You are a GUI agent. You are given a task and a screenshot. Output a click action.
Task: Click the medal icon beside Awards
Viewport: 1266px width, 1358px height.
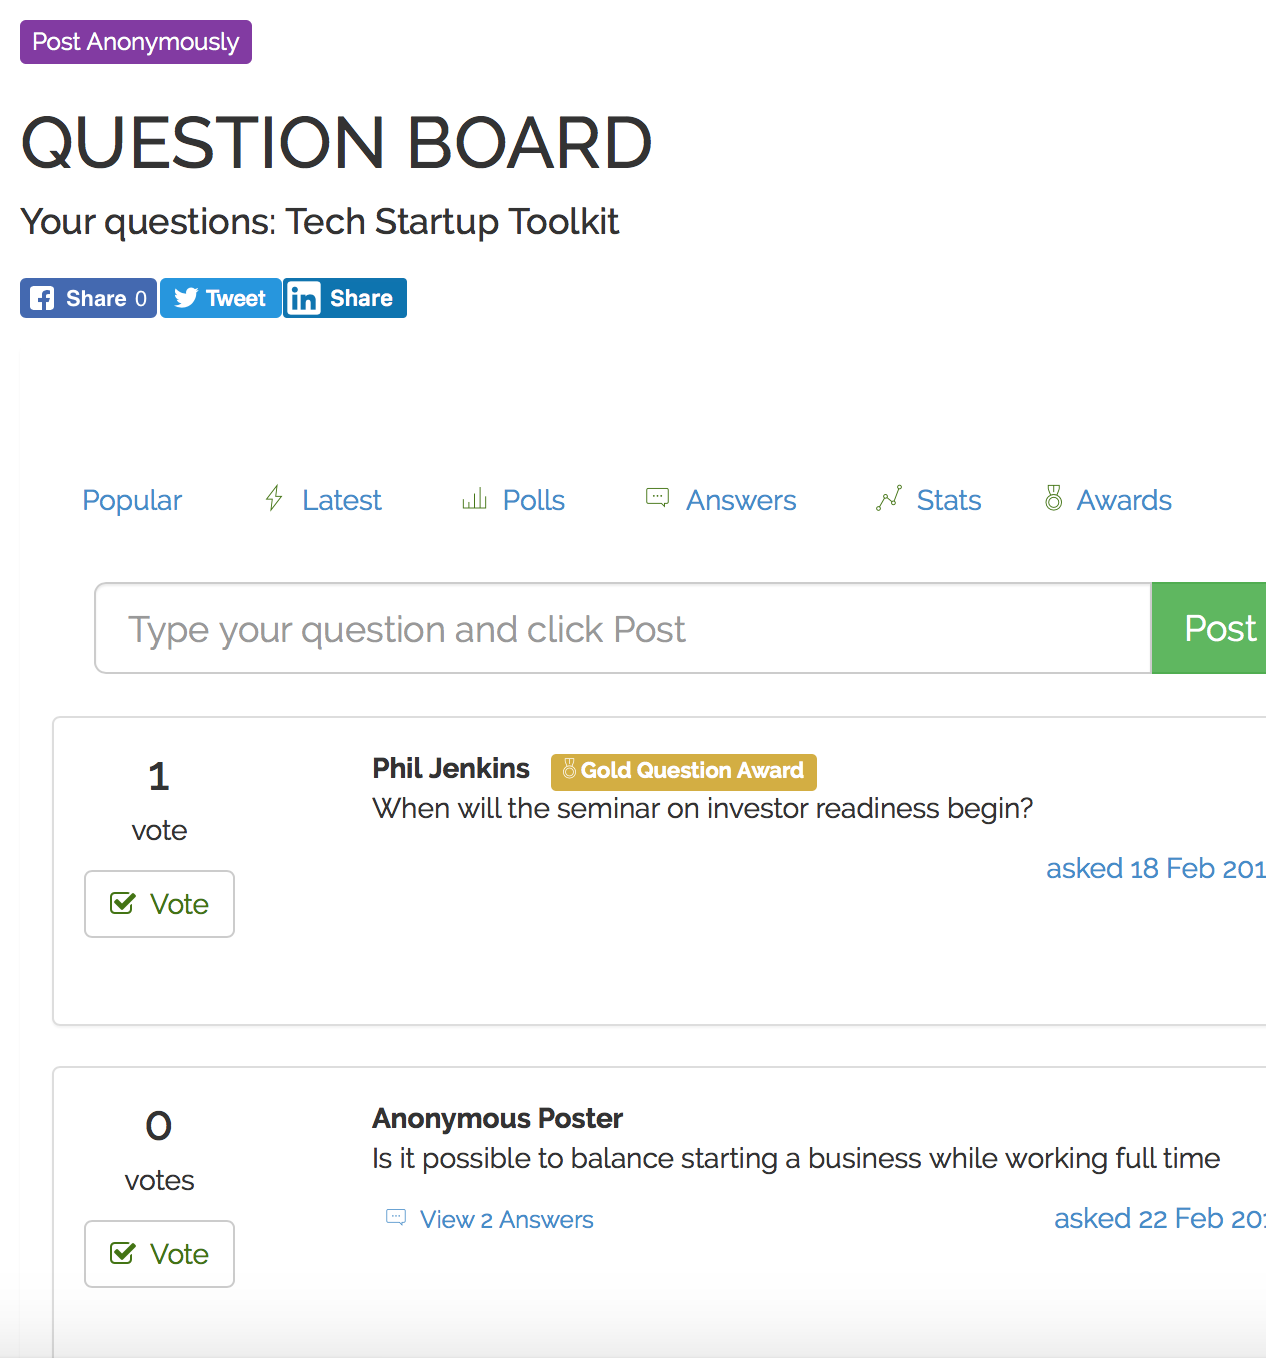pos(1053,498)
